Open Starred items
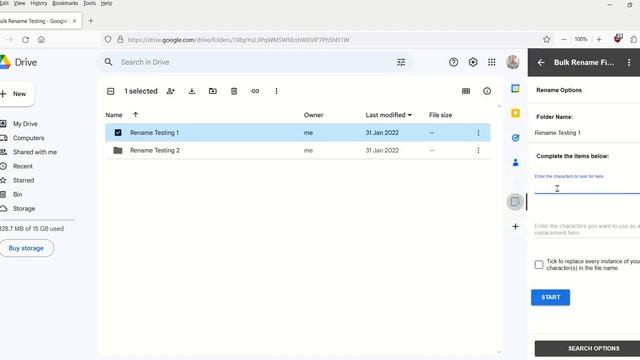 23,180
